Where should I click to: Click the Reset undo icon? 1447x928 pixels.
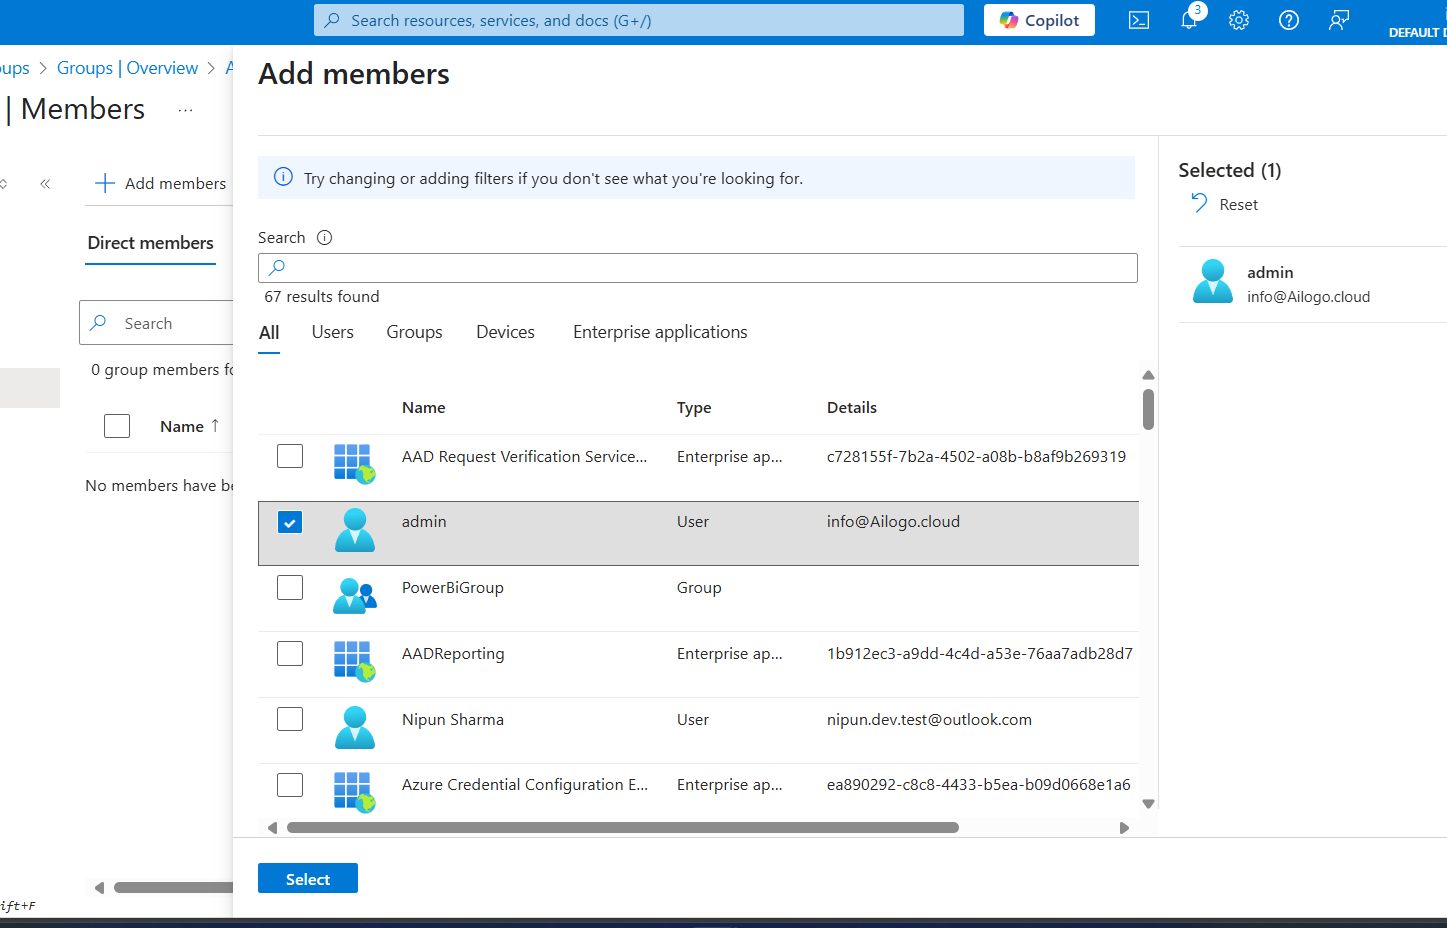point(1199,203)
